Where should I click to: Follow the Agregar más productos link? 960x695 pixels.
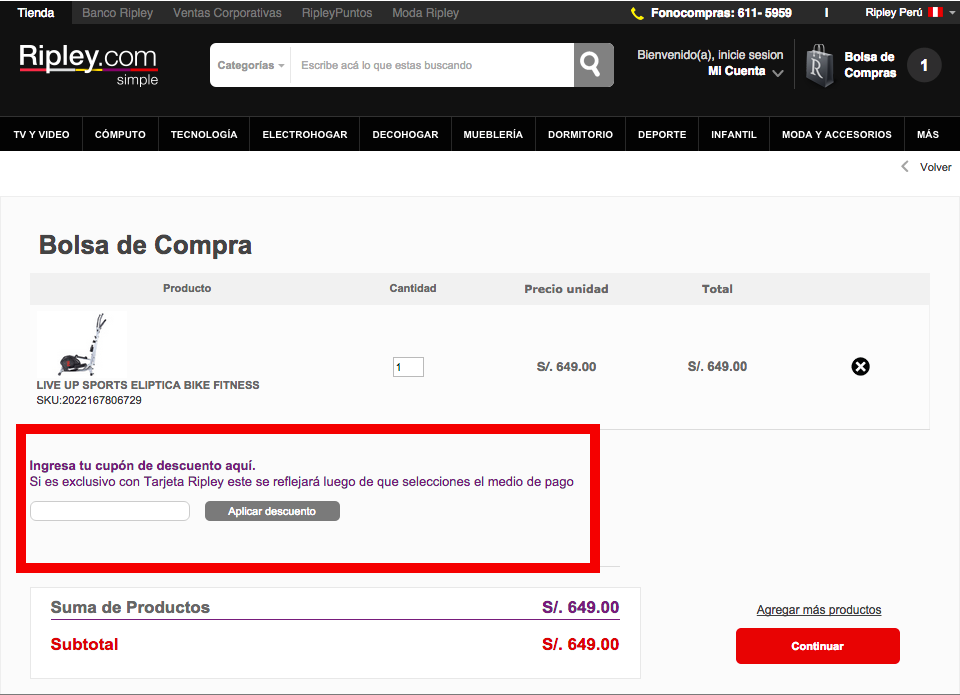(819, 610)
